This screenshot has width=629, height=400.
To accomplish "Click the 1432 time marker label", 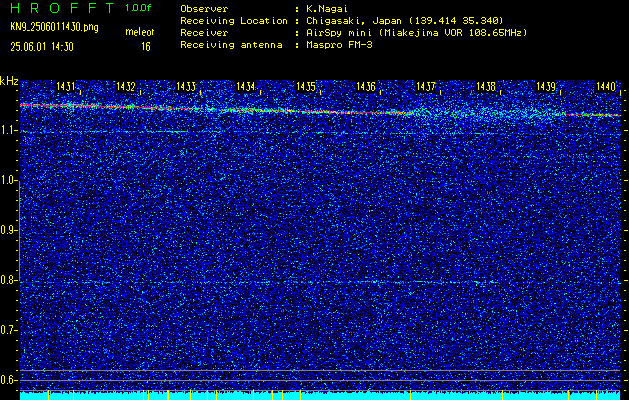I will click(126, 86).
